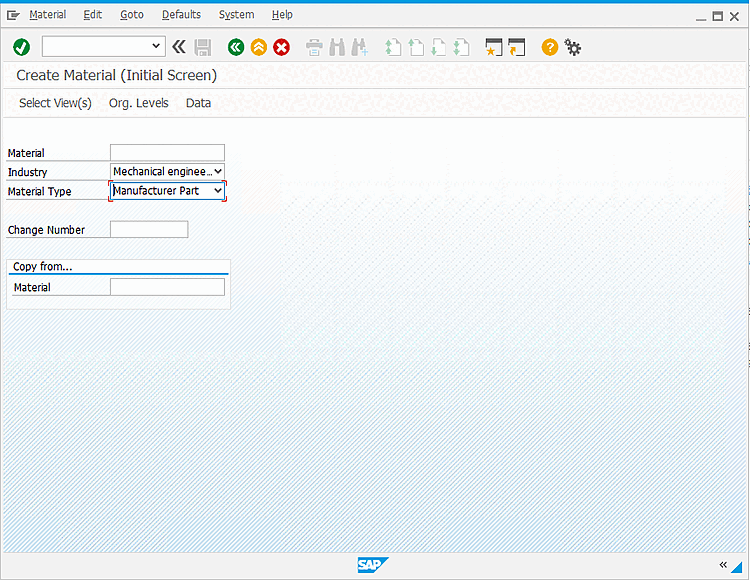Click the red Cancel icon
Image resolution: width=750 pixels, height=580 pixels.
click(x=281, y=47)
